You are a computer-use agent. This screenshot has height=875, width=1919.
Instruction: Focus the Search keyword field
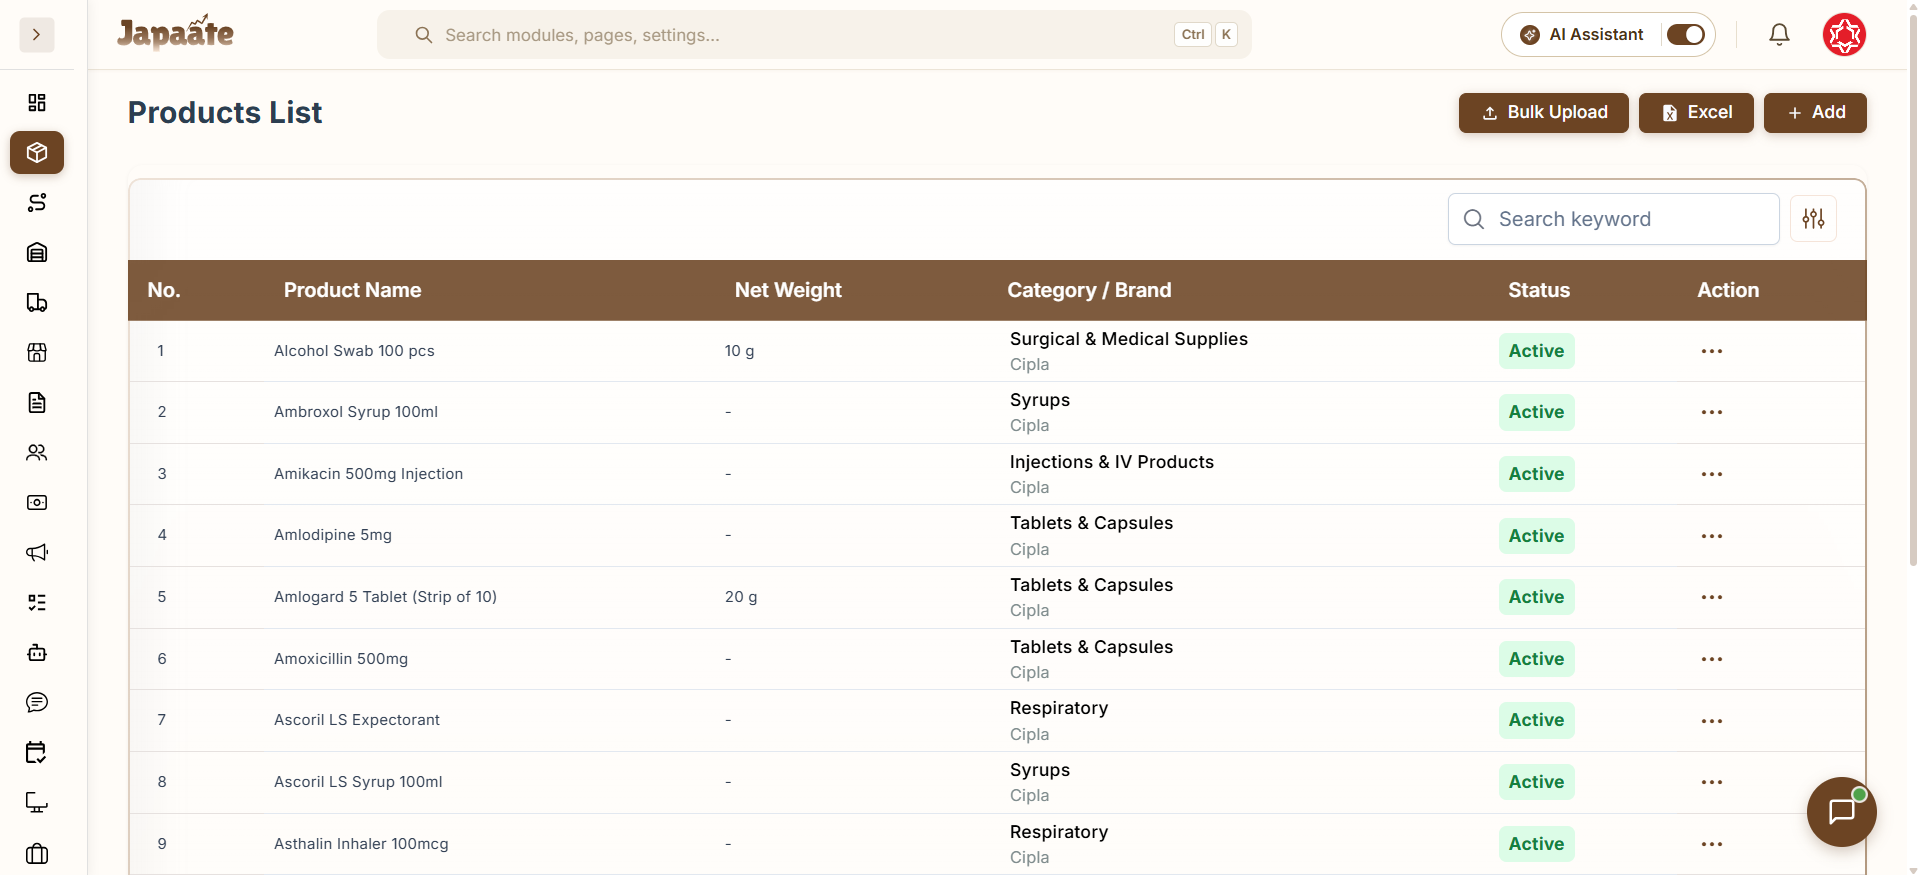pos(1613,219)
